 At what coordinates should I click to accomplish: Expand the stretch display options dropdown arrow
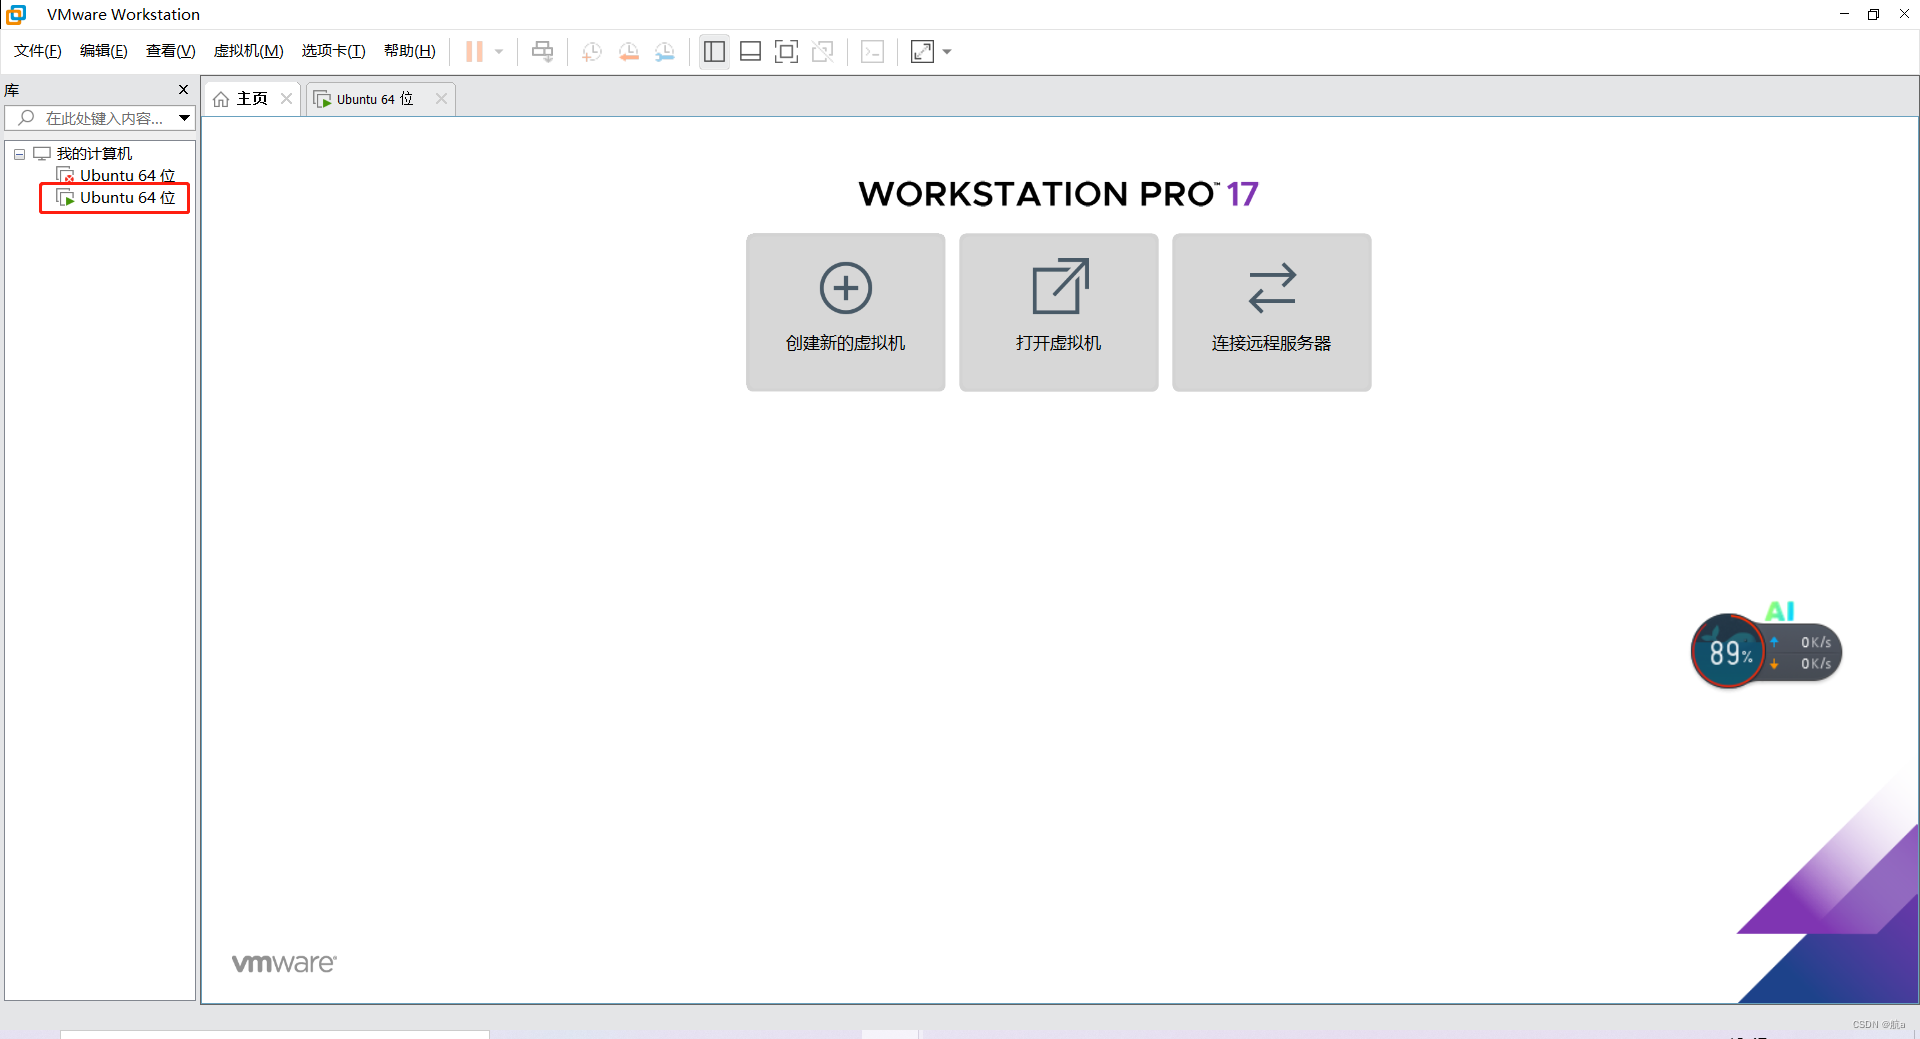pos(947,52)
